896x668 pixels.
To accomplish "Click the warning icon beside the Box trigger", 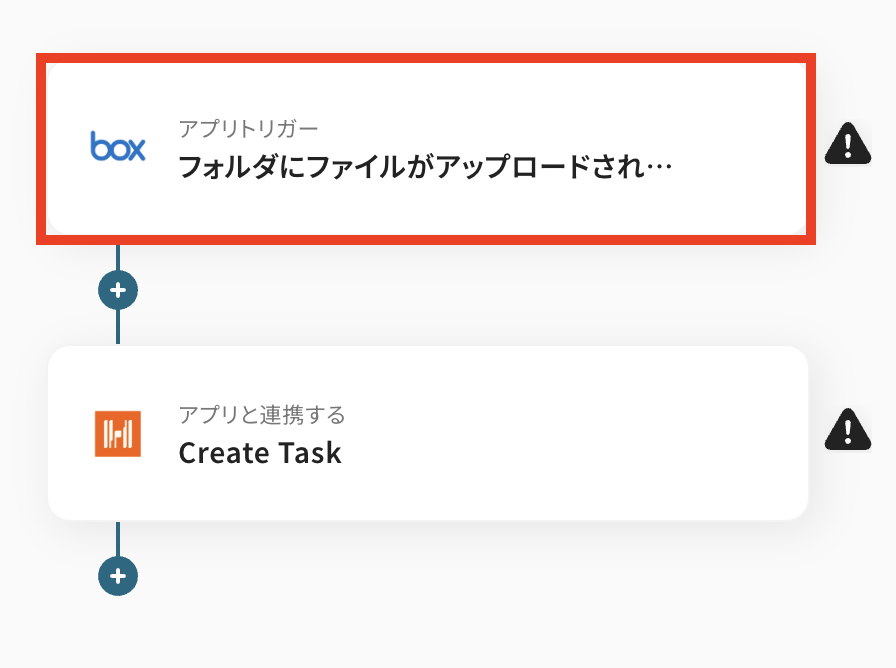I will click(847, 143).
